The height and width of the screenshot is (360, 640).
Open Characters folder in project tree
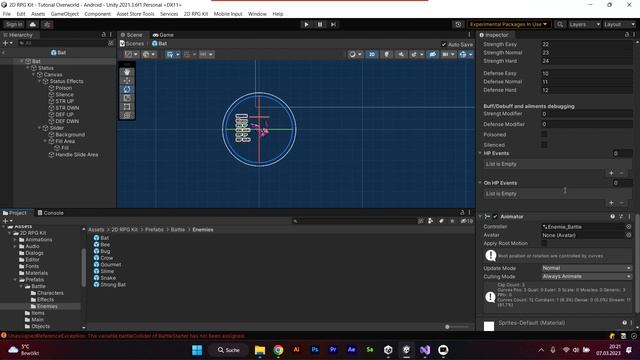coord(50,293)
